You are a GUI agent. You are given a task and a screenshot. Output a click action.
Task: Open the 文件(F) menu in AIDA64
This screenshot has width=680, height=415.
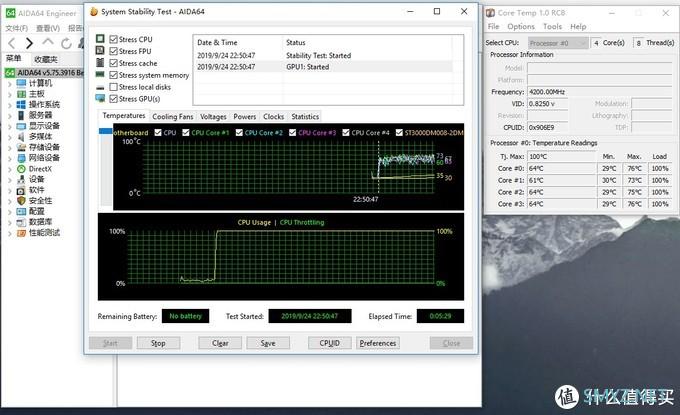[16, 28]
